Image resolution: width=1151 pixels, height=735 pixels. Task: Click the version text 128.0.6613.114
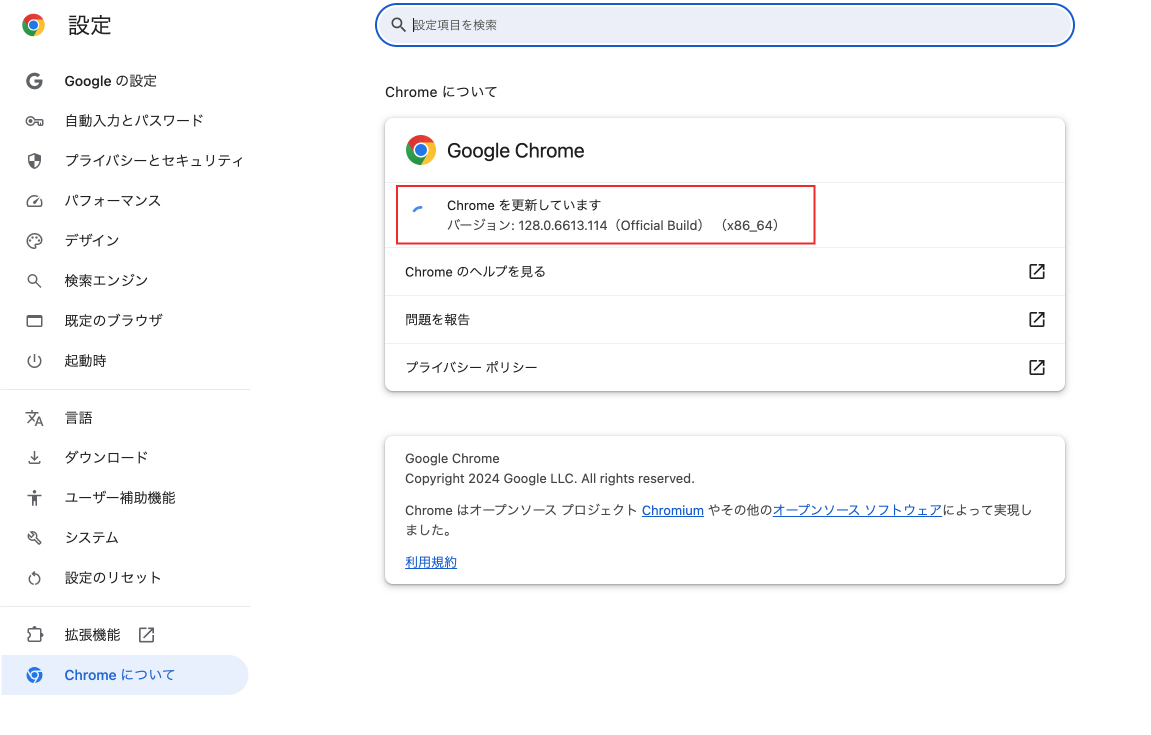[563, 225]
